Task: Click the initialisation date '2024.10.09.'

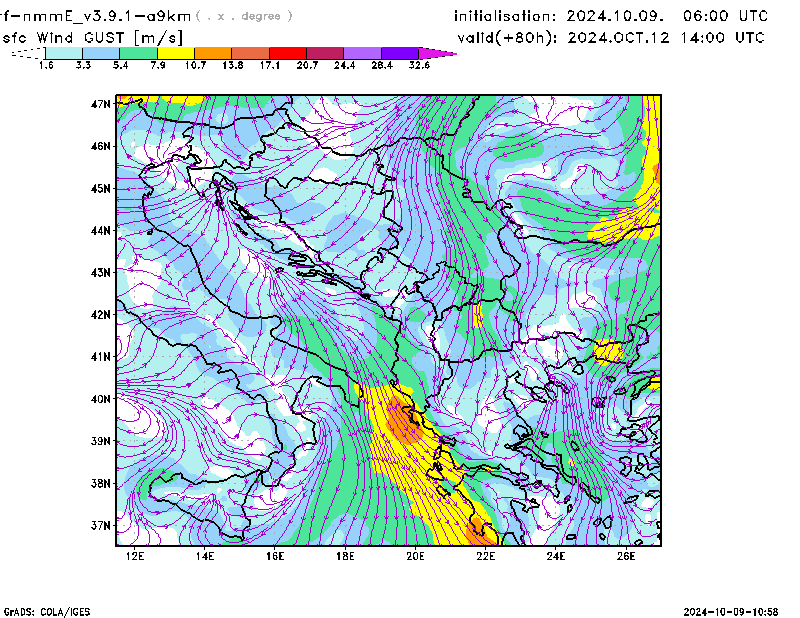Action: (x=615, y=16)
